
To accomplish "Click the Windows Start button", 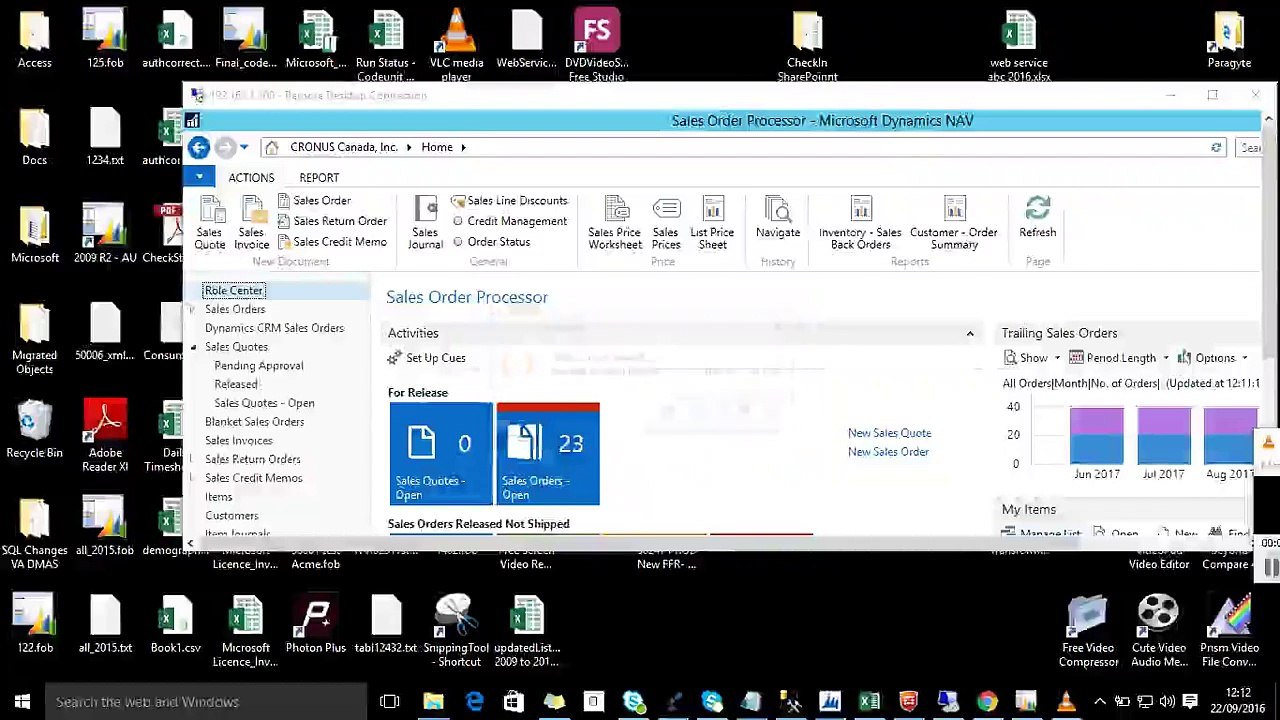I will [x=22, y=702].
